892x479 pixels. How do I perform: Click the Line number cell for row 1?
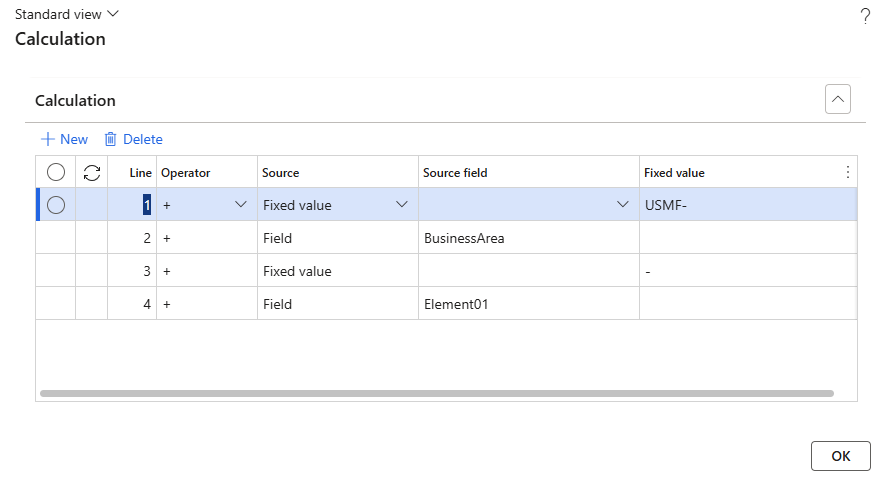[132, 205]
